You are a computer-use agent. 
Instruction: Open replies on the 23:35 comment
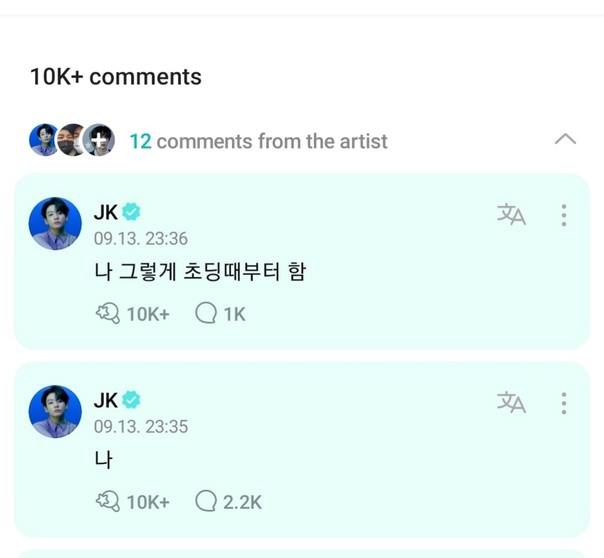(x=229, y=502)
